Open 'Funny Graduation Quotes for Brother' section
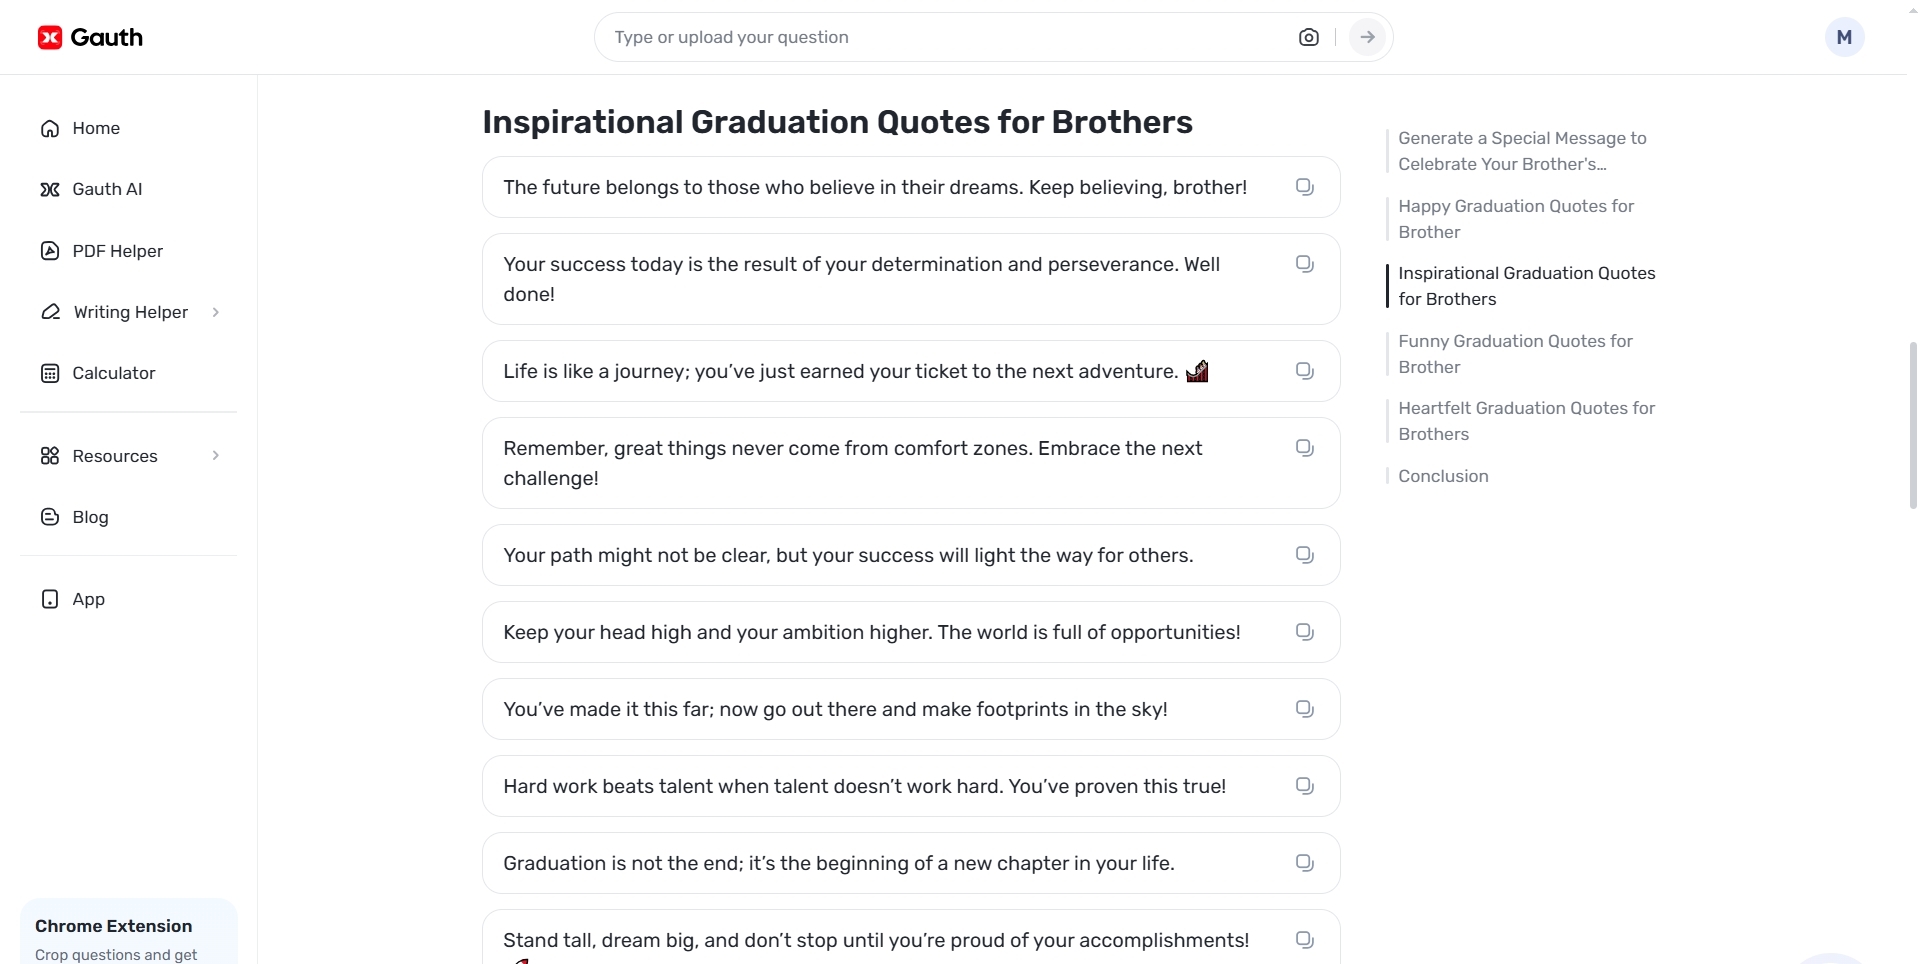Screen dimensions: 1920x964 (1515, 354)
